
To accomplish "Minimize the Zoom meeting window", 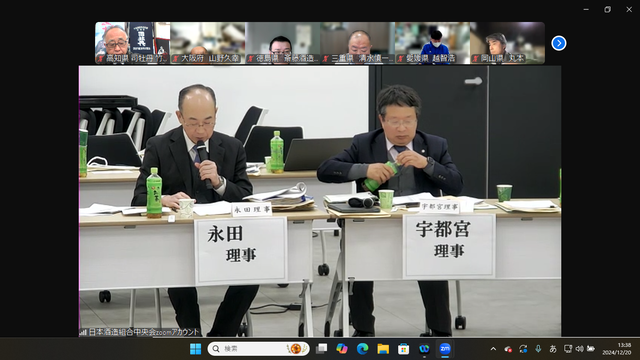I will point(586,9).
